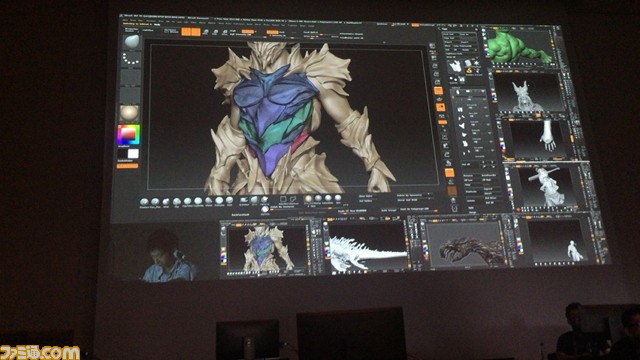The width and height of the screenshot is (640, 360).
Task: Pick the white main color swatch
Action: point(133,153)
